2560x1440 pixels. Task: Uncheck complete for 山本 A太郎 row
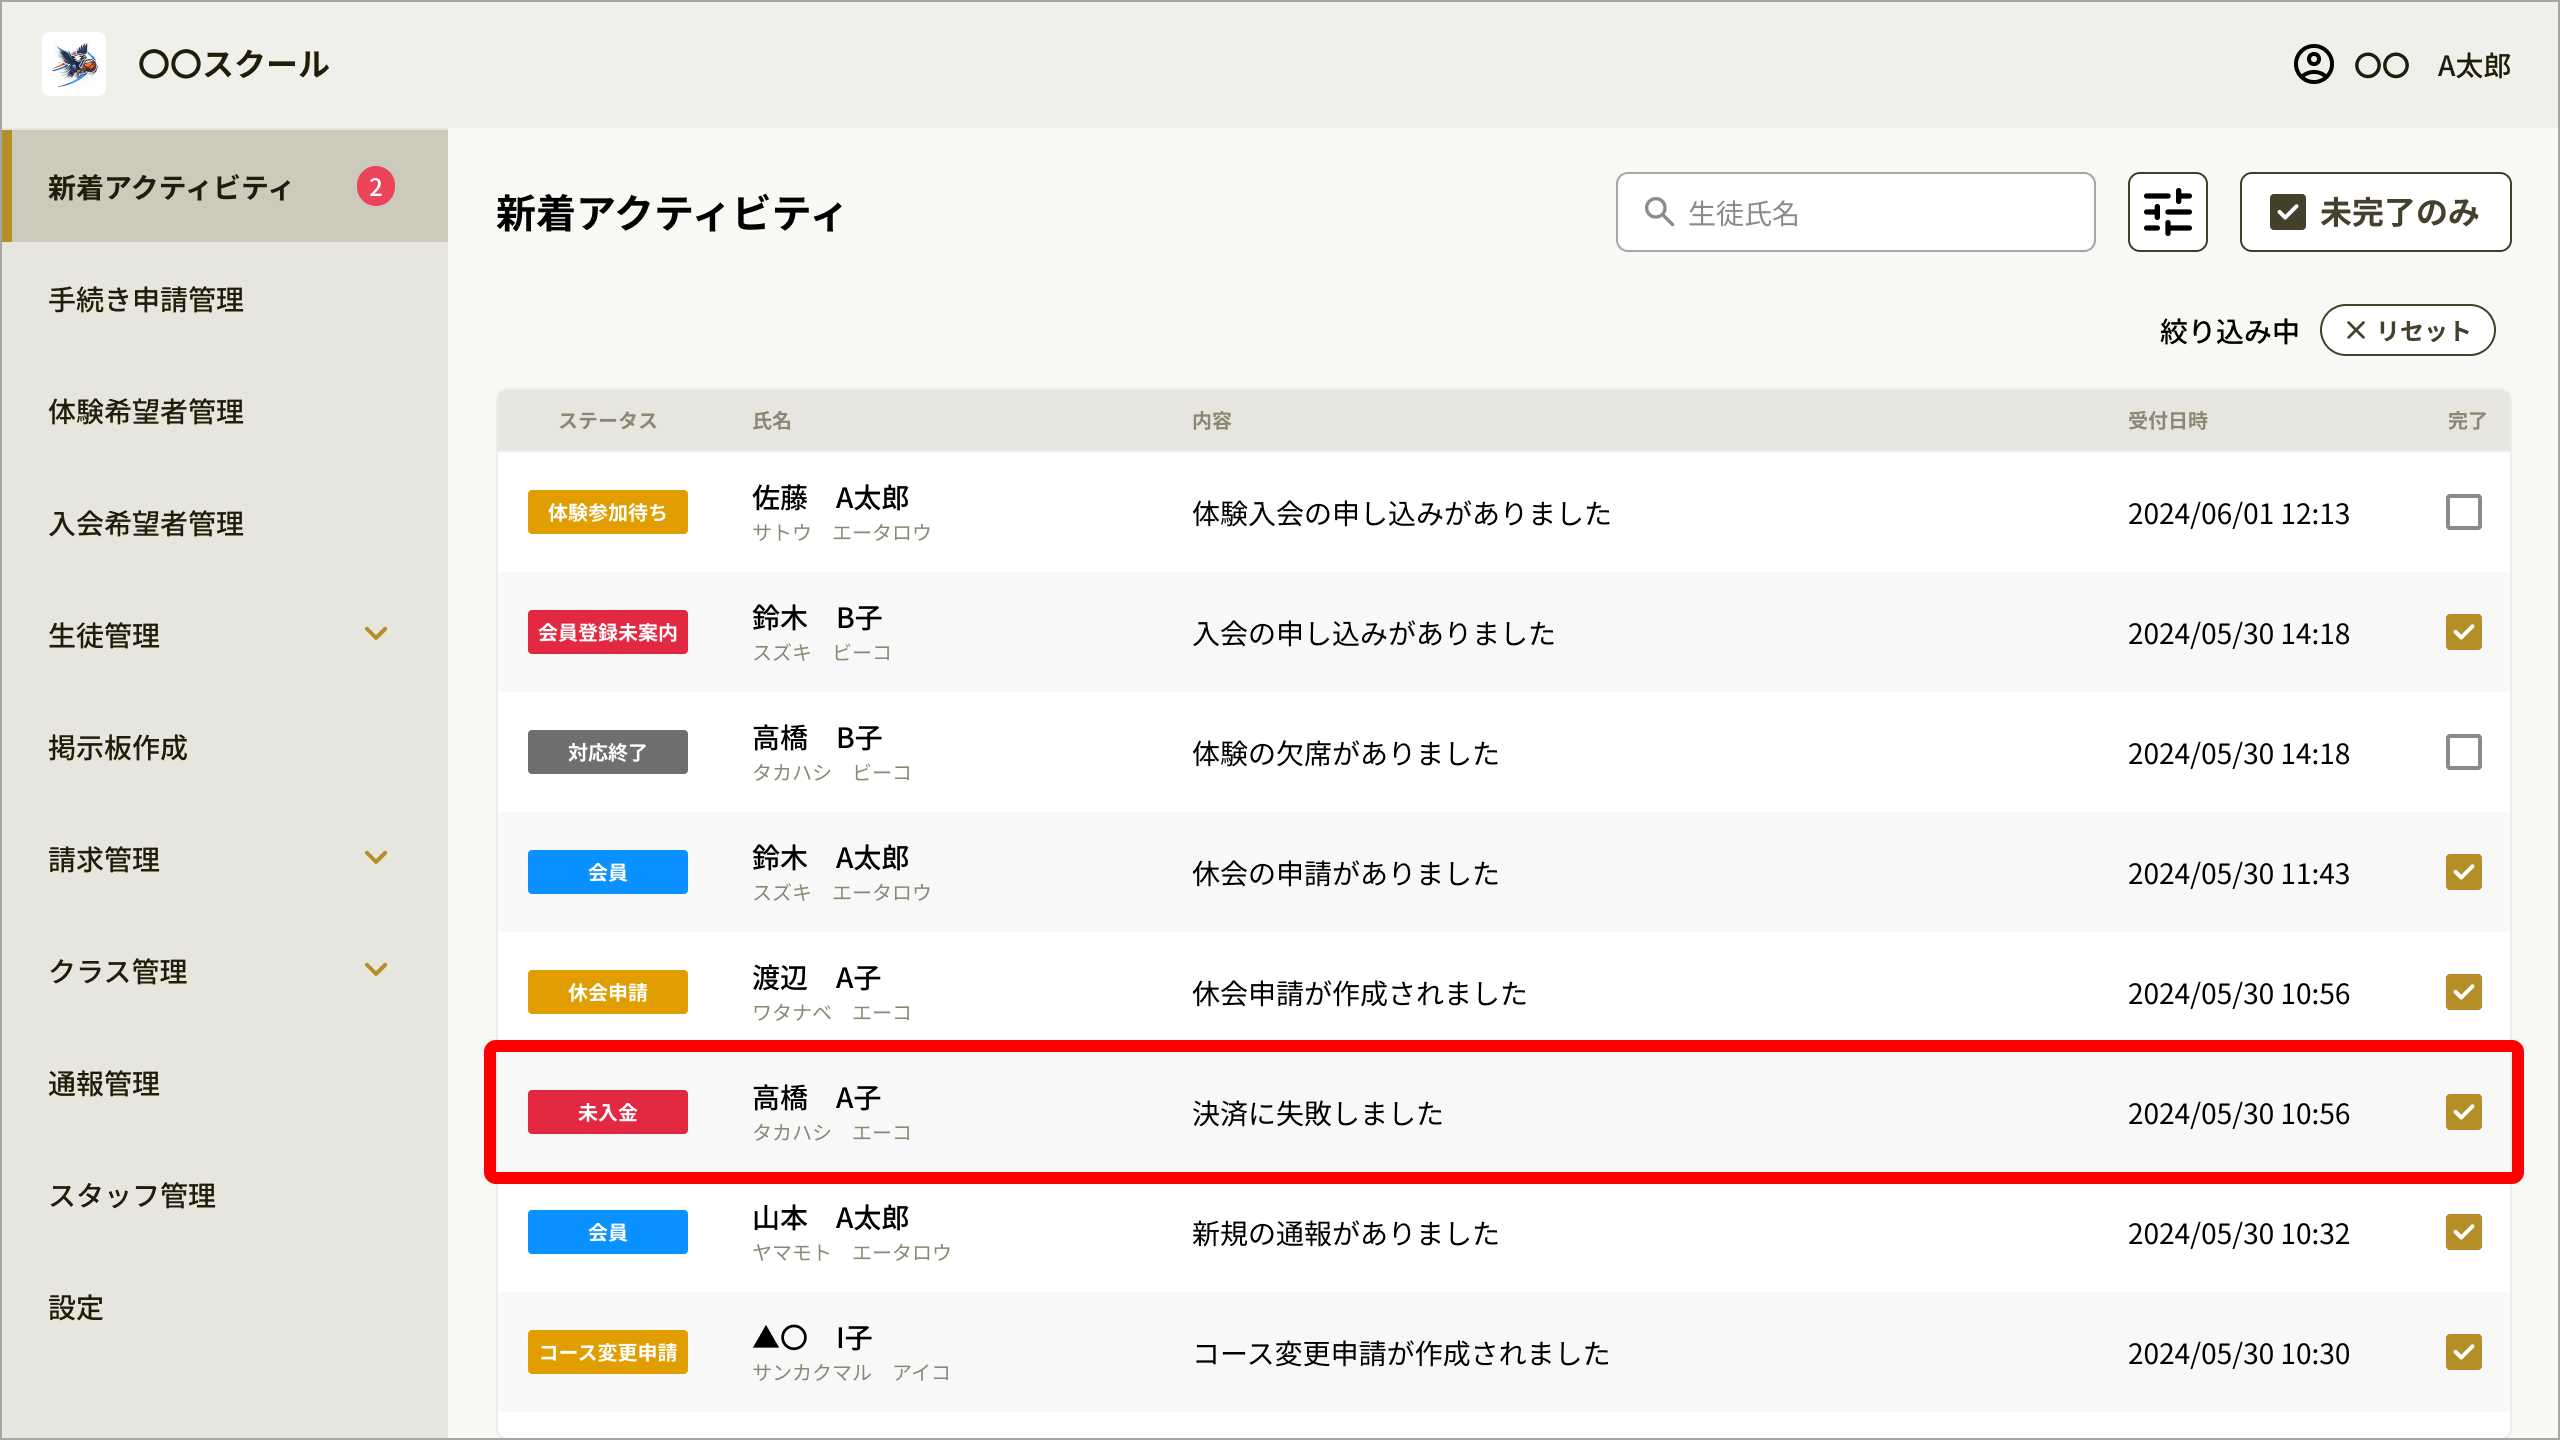[2464, 1232]
